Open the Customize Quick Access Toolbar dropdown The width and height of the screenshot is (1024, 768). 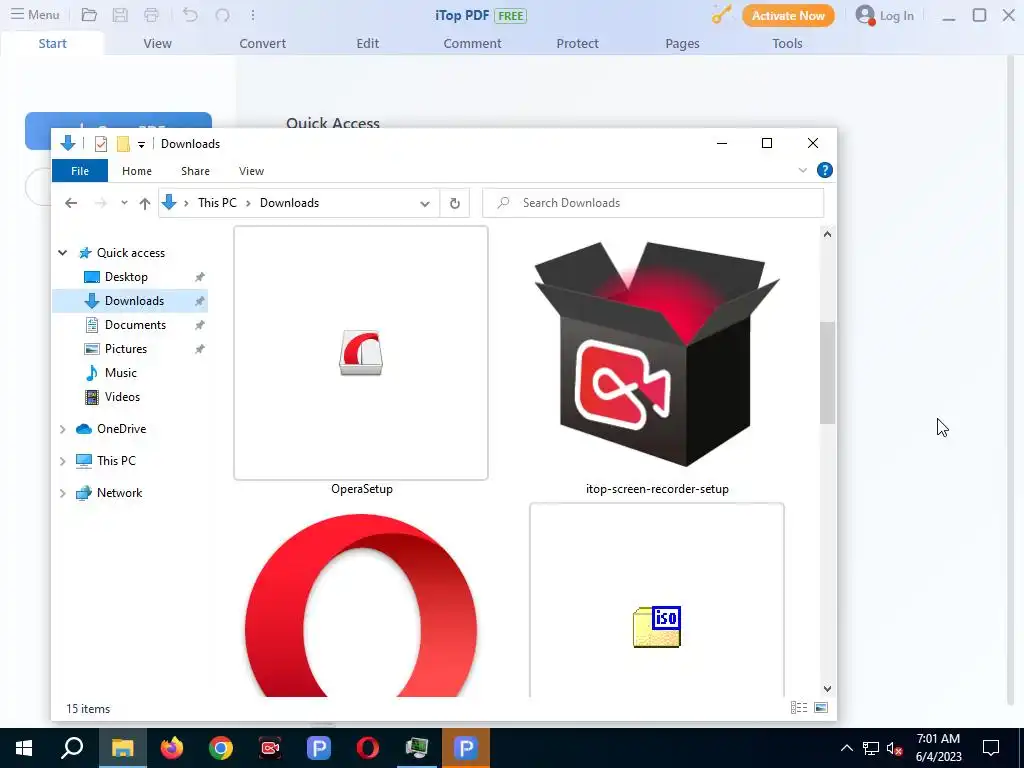141,144
